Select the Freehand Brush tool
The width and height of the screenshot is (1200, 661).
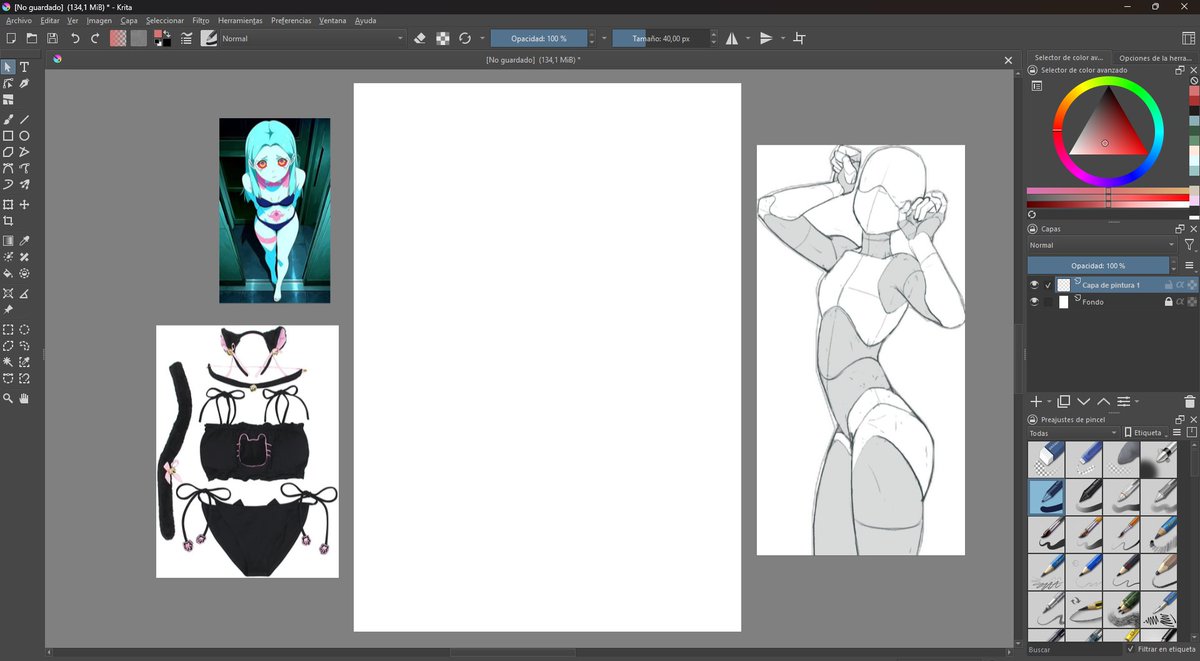pyautogui.click(x=8, y=119)
